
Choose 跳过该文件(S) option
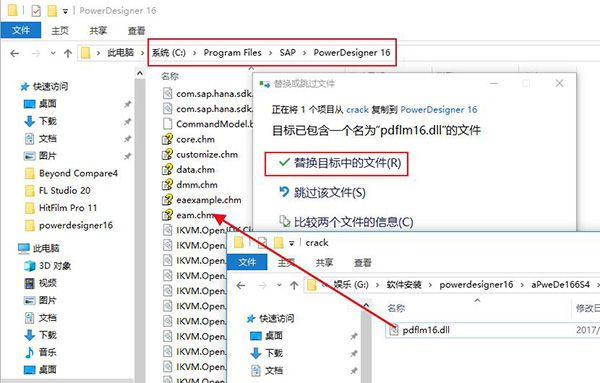[x=322, y=192]
